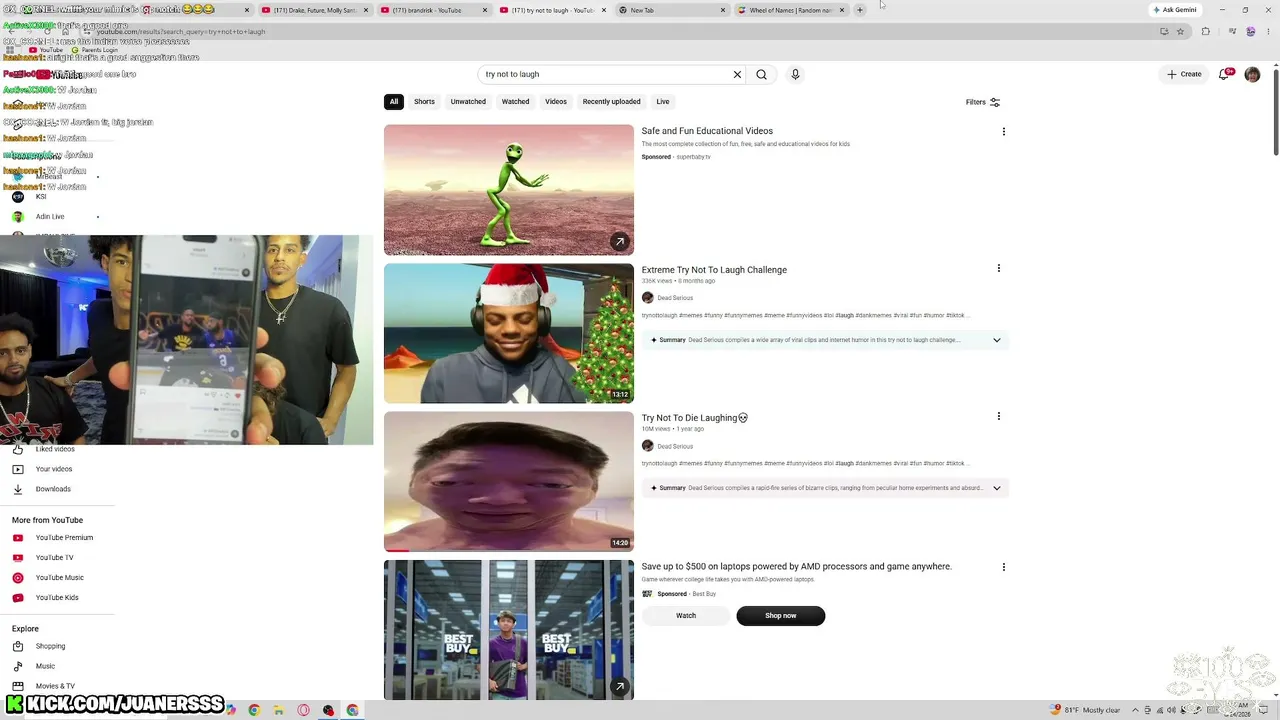Open the Create menu
1280x720 pixels.
(1184, 74)
